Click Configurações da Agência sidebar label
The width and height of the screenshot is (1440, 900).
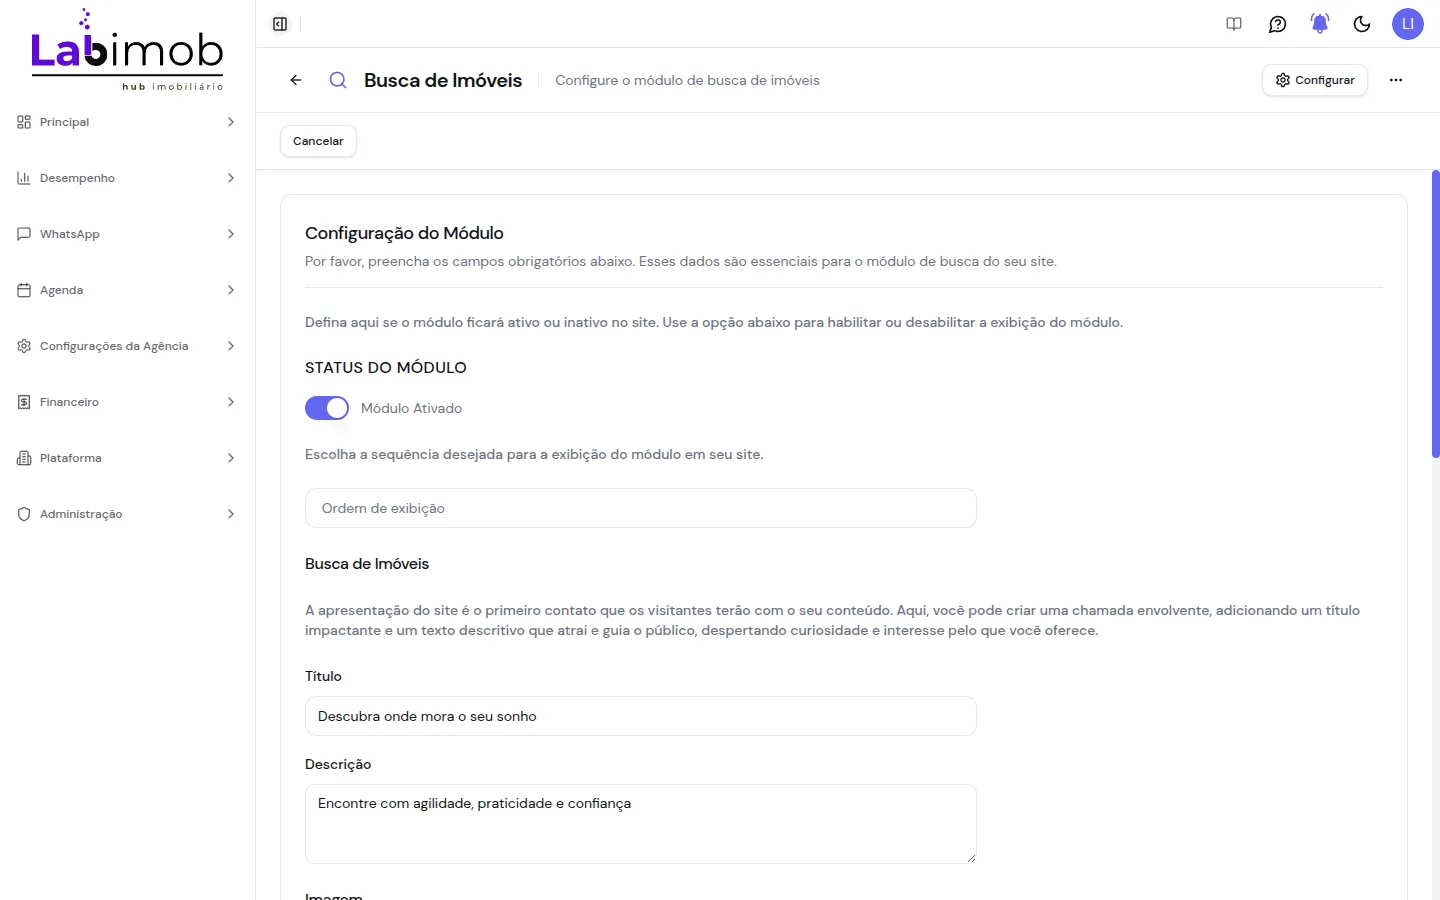[114, 346]
